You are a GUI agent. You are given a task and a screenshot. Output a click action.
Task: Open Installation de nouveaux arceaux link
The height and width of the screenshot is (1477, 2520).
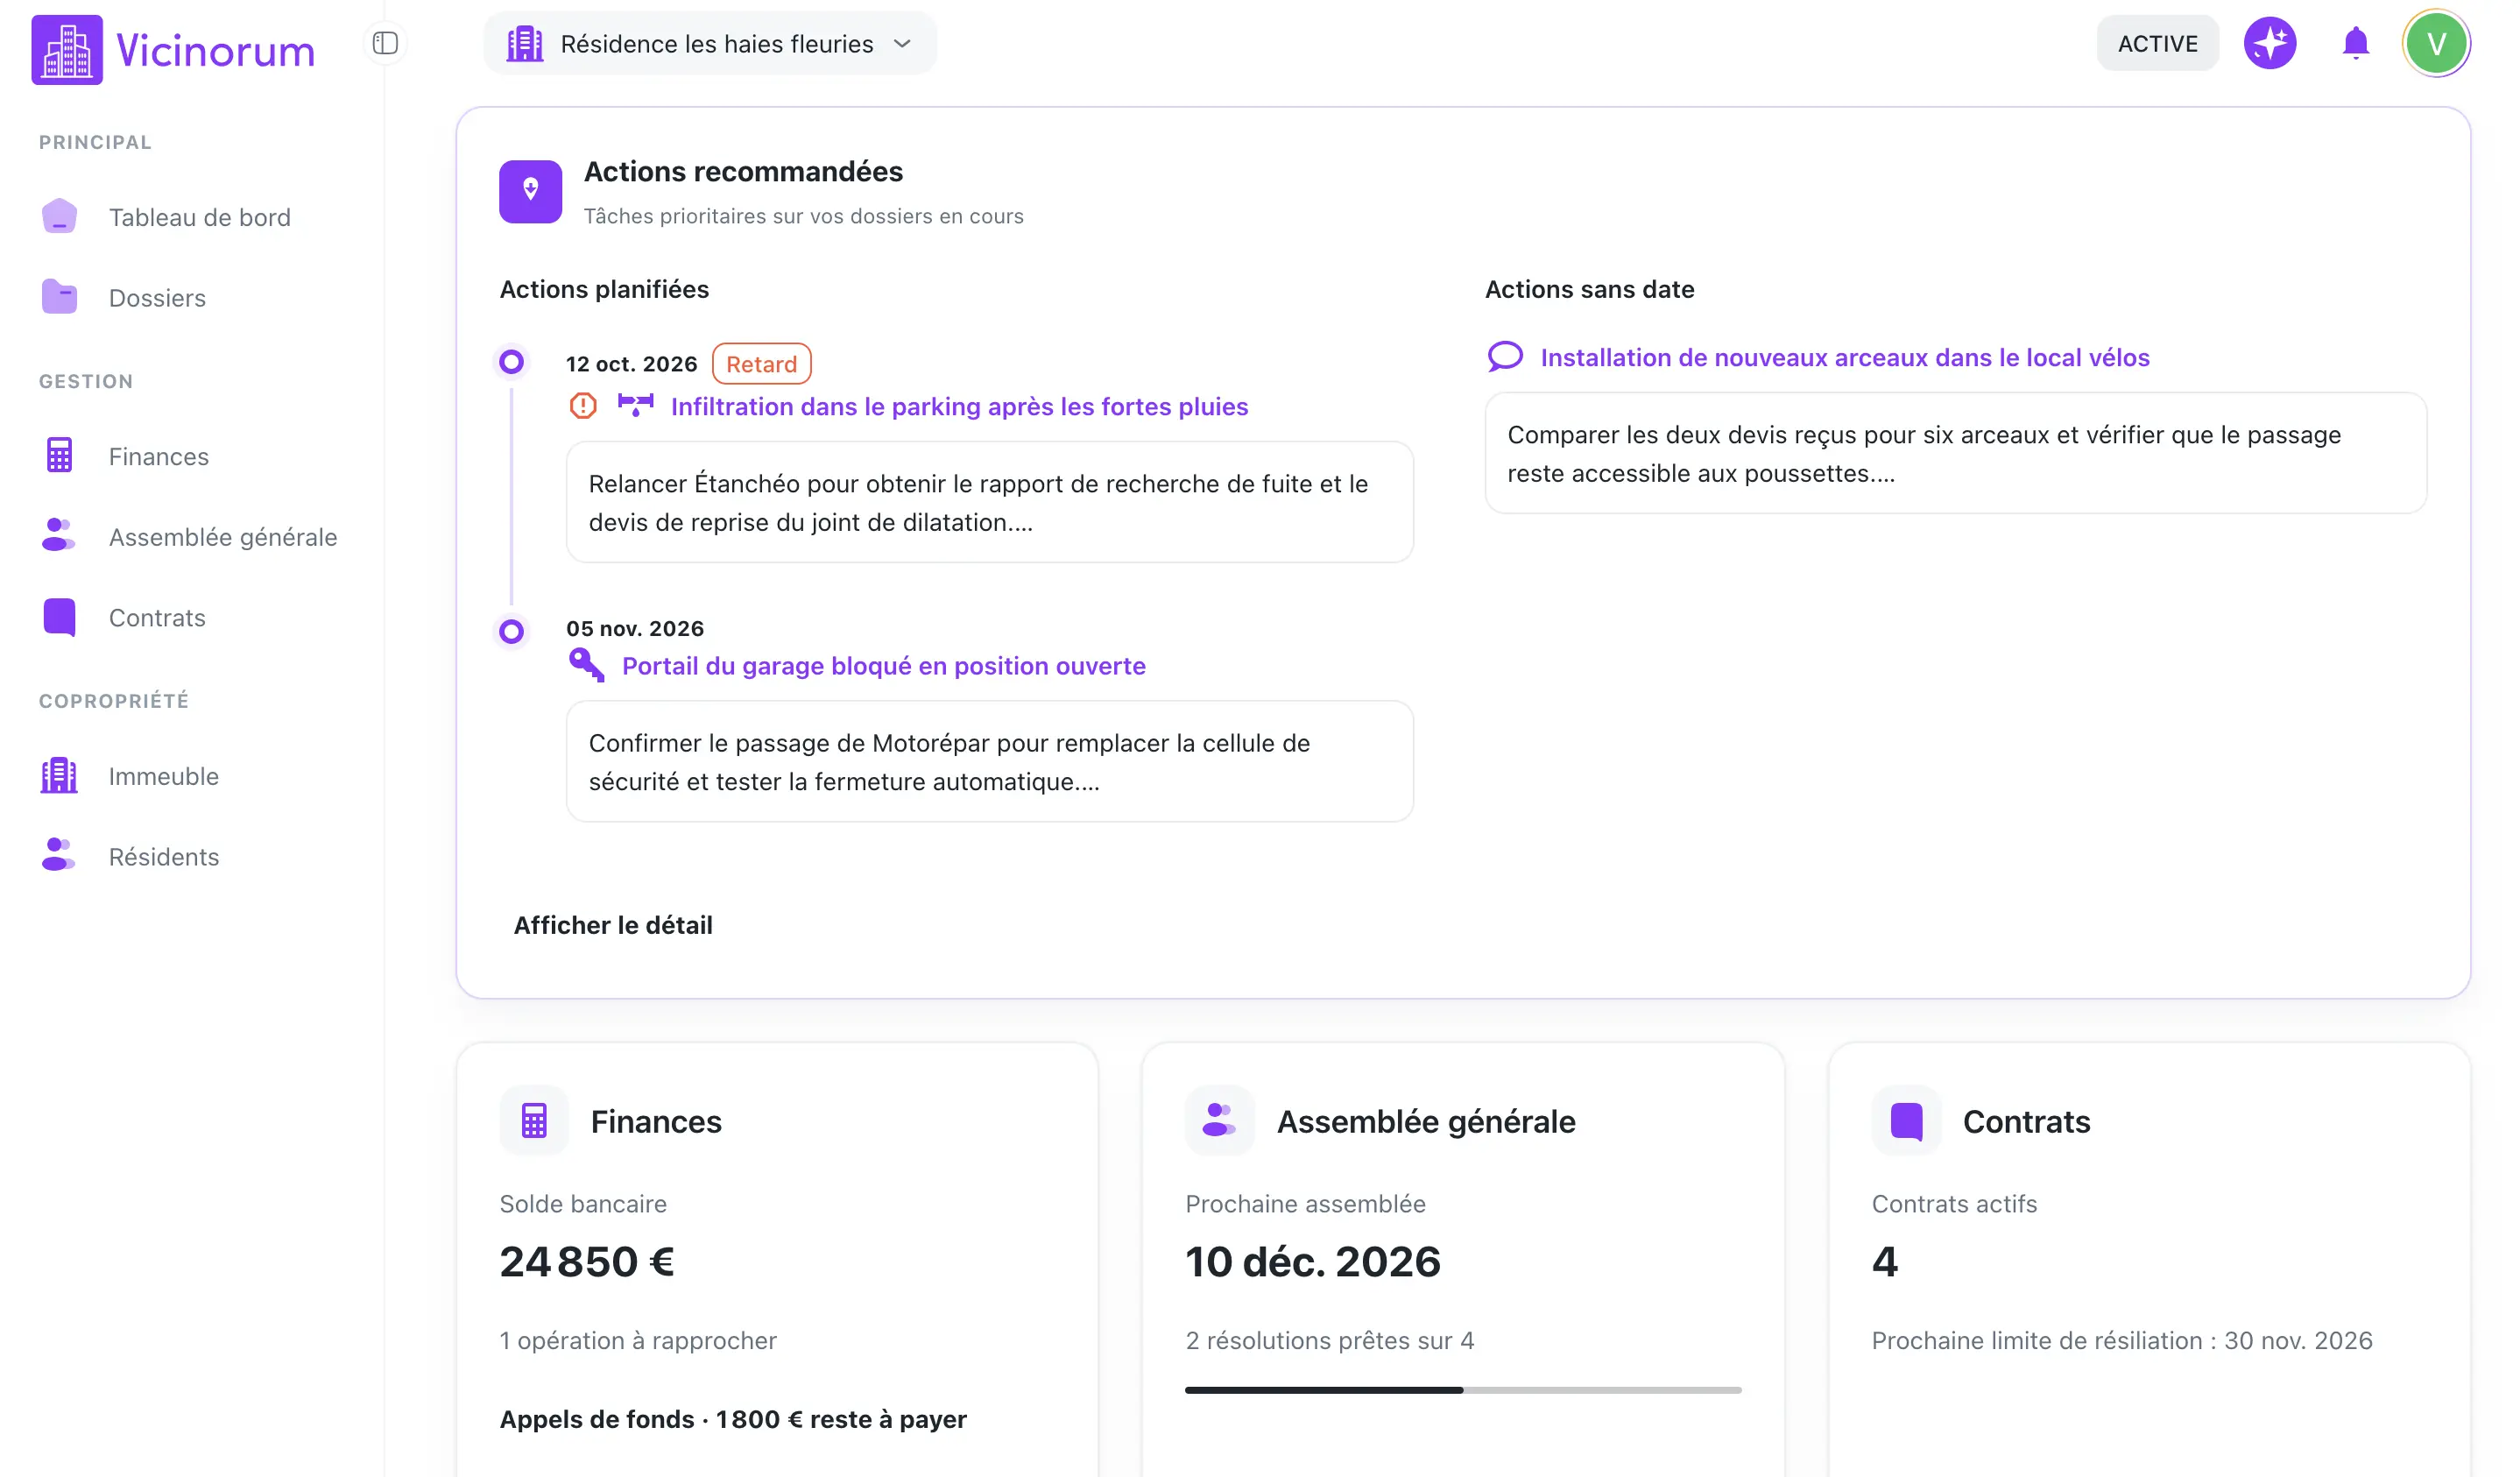[1844, 358]
